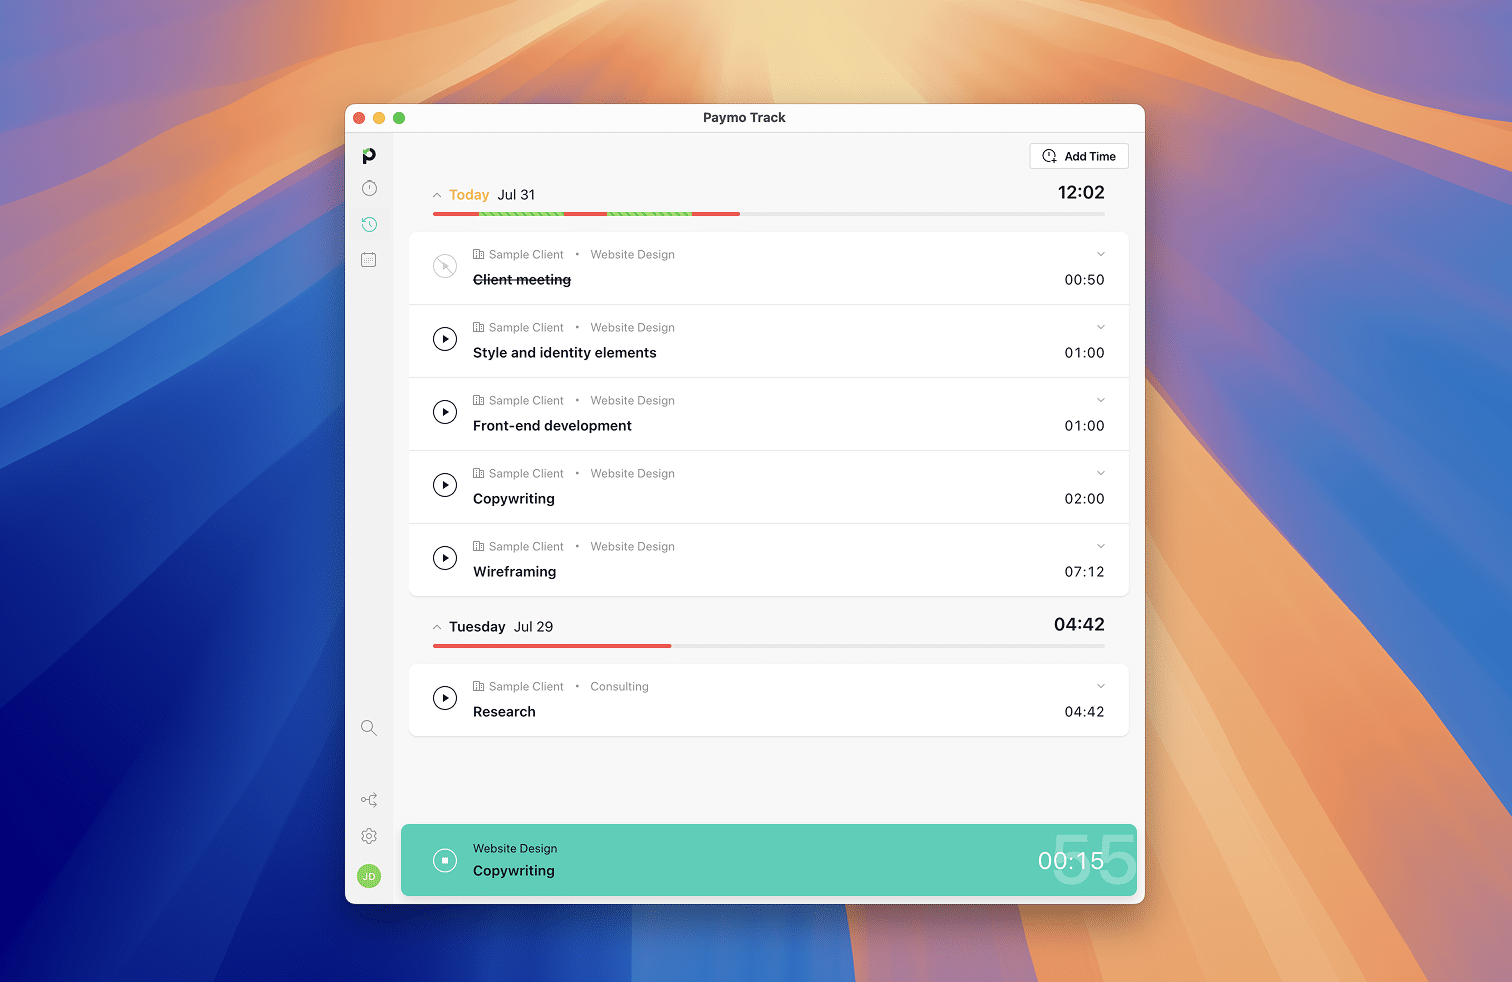Open the JD user avatar
Viewport: 1512px width, 982px height.
point(369,876)
